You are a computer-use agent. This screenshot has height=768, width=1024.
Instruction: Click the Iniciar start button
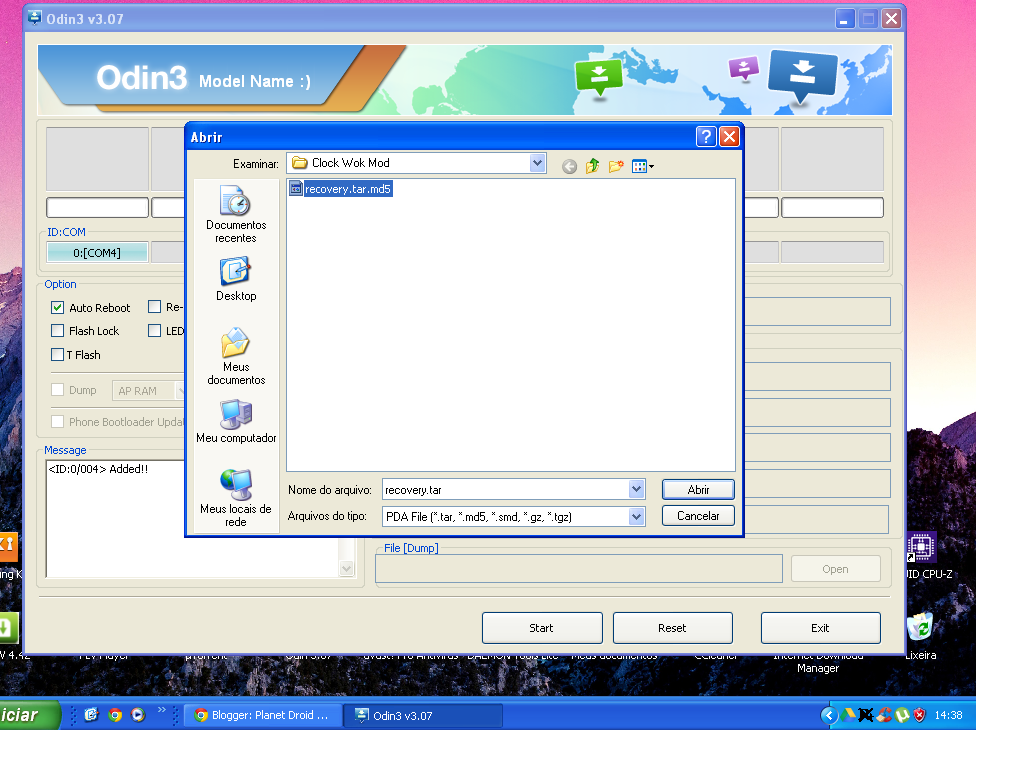point(29,715)
